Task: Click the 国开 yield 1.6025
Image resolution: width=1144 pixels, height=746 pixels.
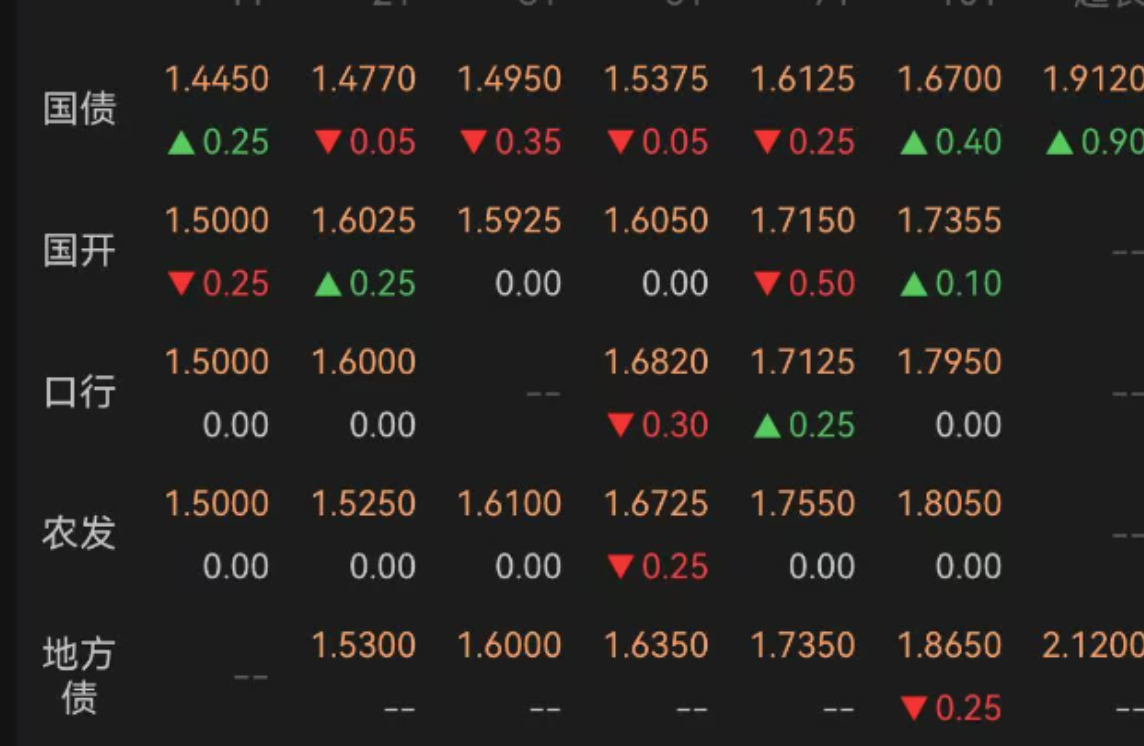Action: [364, 220]
